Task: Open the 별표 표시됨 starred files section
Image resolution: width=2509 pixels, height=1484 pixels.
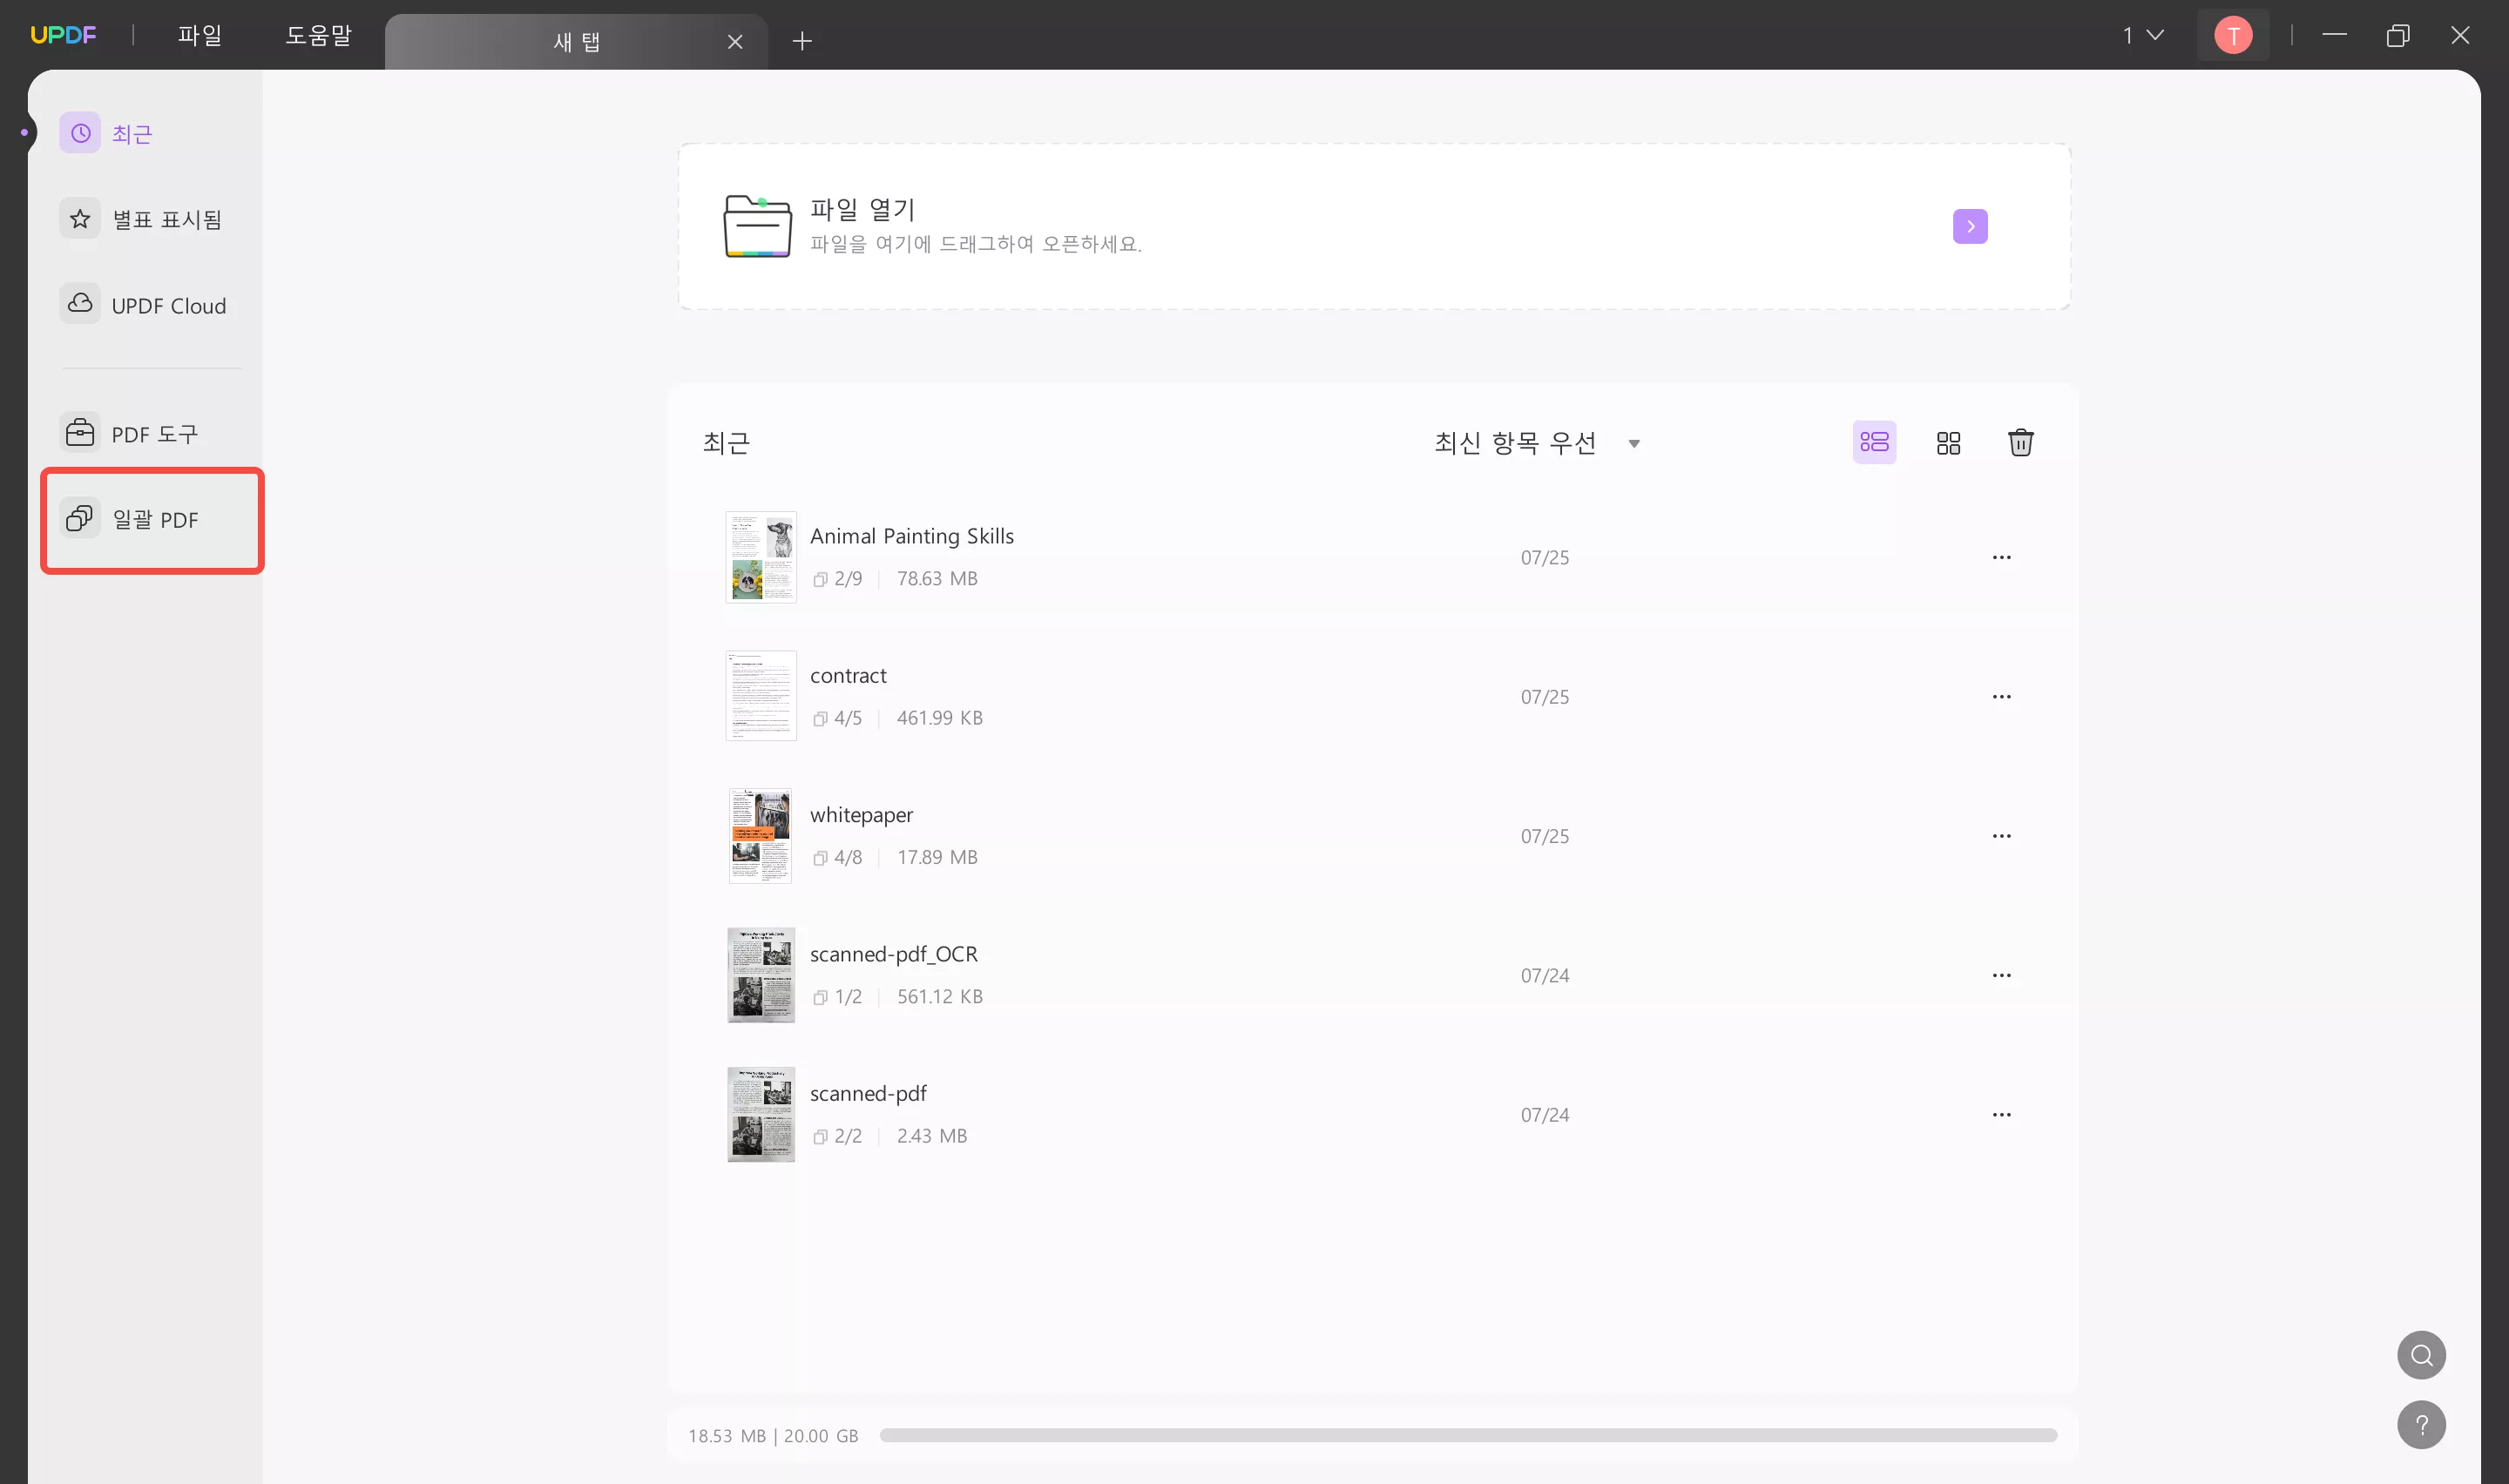Action: (141, 219)
